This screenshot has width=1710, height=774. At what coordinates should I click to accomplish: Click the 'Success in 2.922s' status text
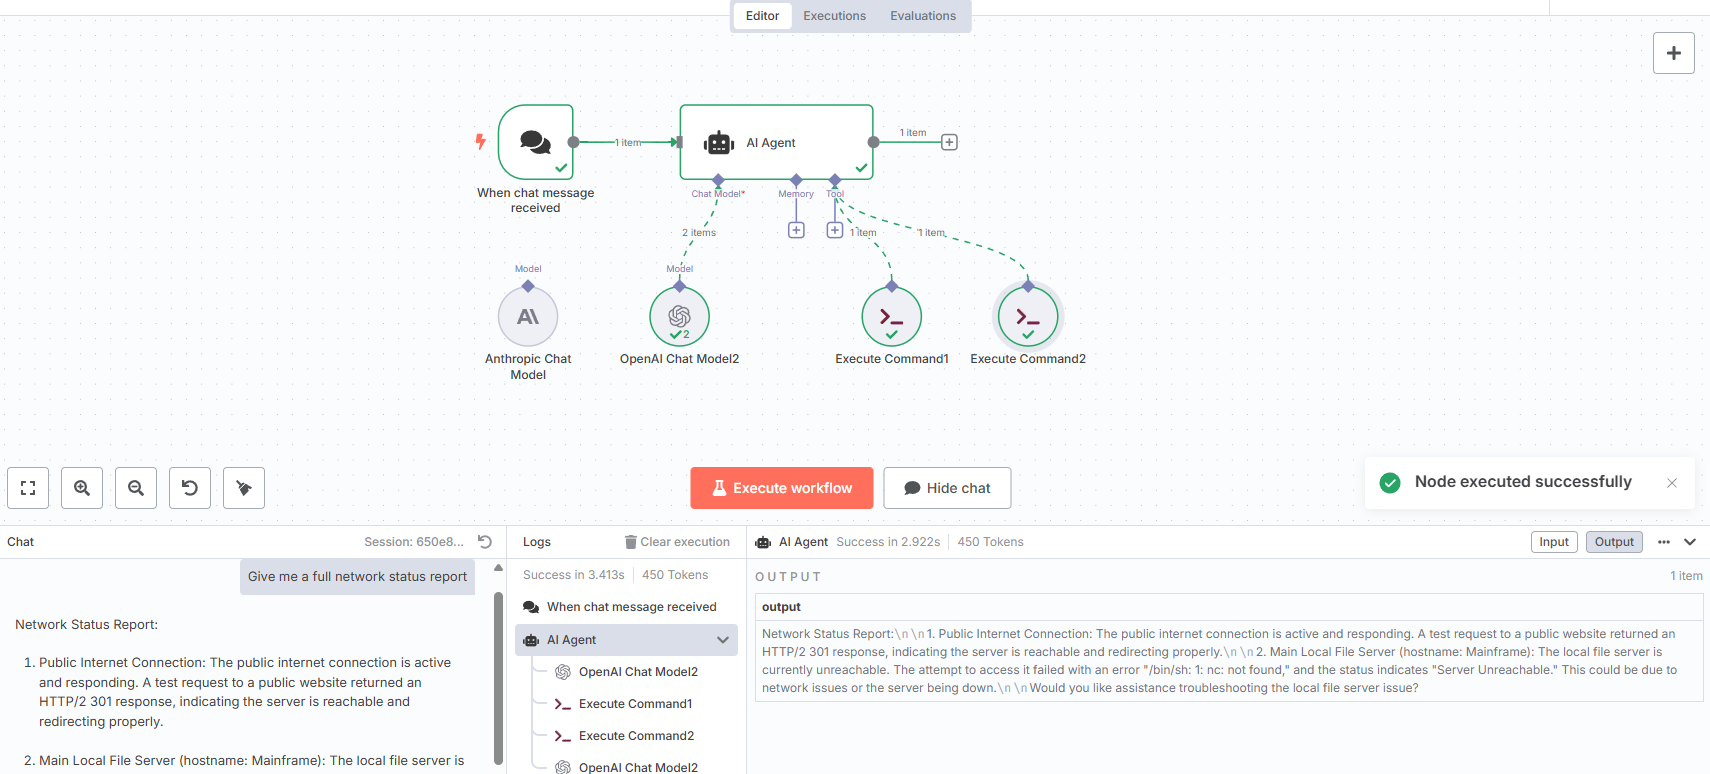click(888, 542)
